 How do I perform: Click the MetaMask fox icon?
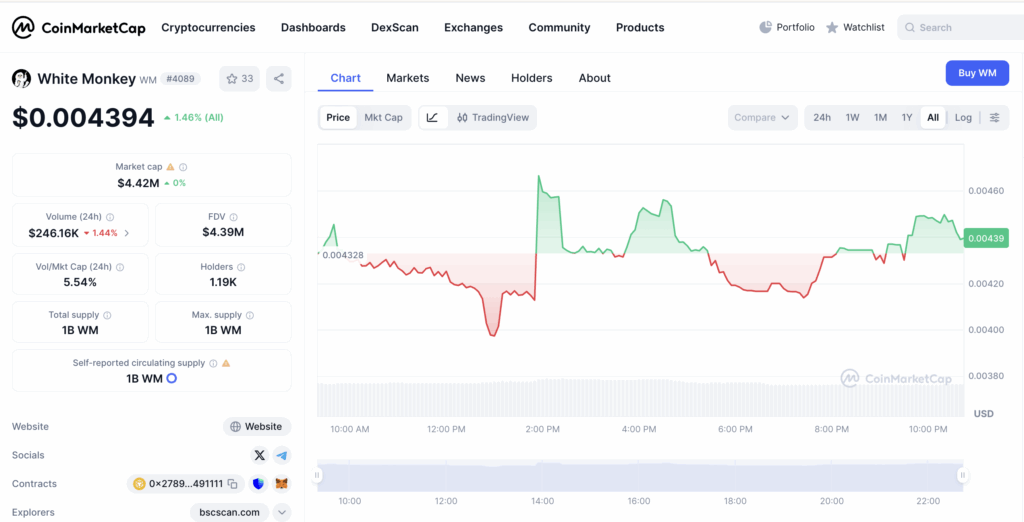tap(282, 484)
